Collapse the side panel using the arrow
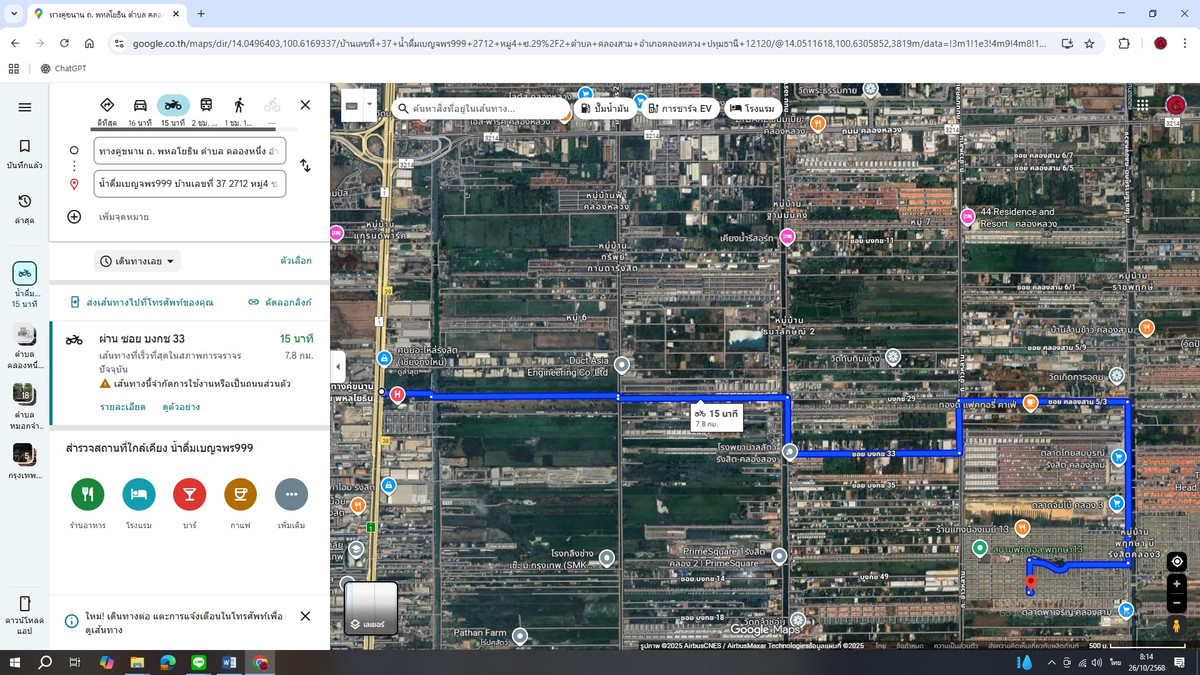The height and width of the screenshot is (675, 1200). coord(338,367)
